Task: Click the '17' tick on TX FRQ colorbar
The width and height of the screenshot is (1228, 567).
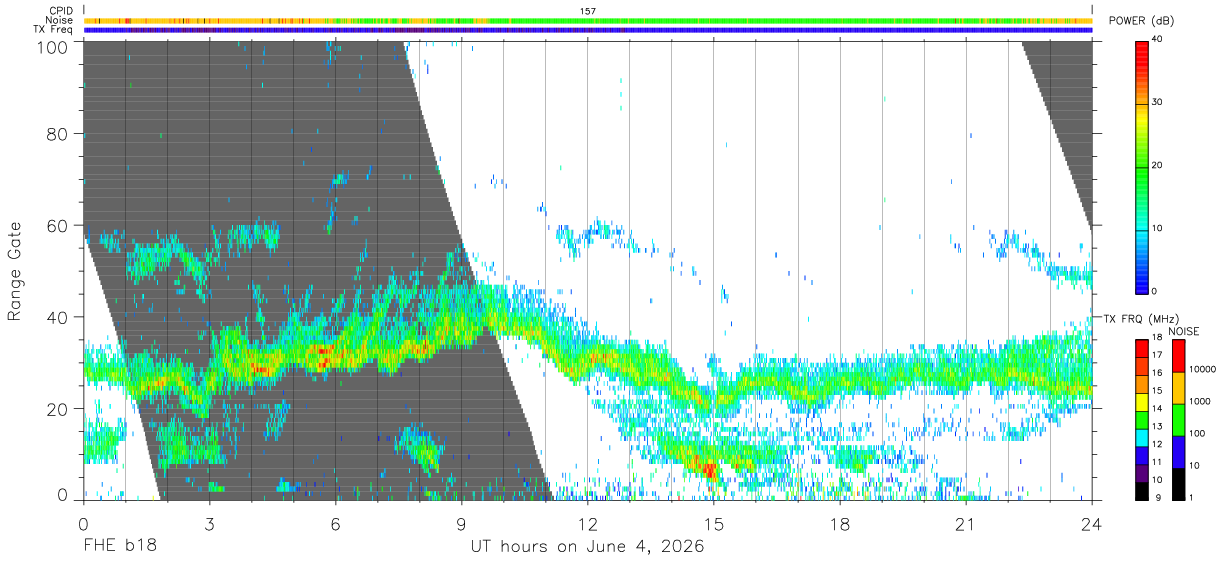Action: point(1156,355)
